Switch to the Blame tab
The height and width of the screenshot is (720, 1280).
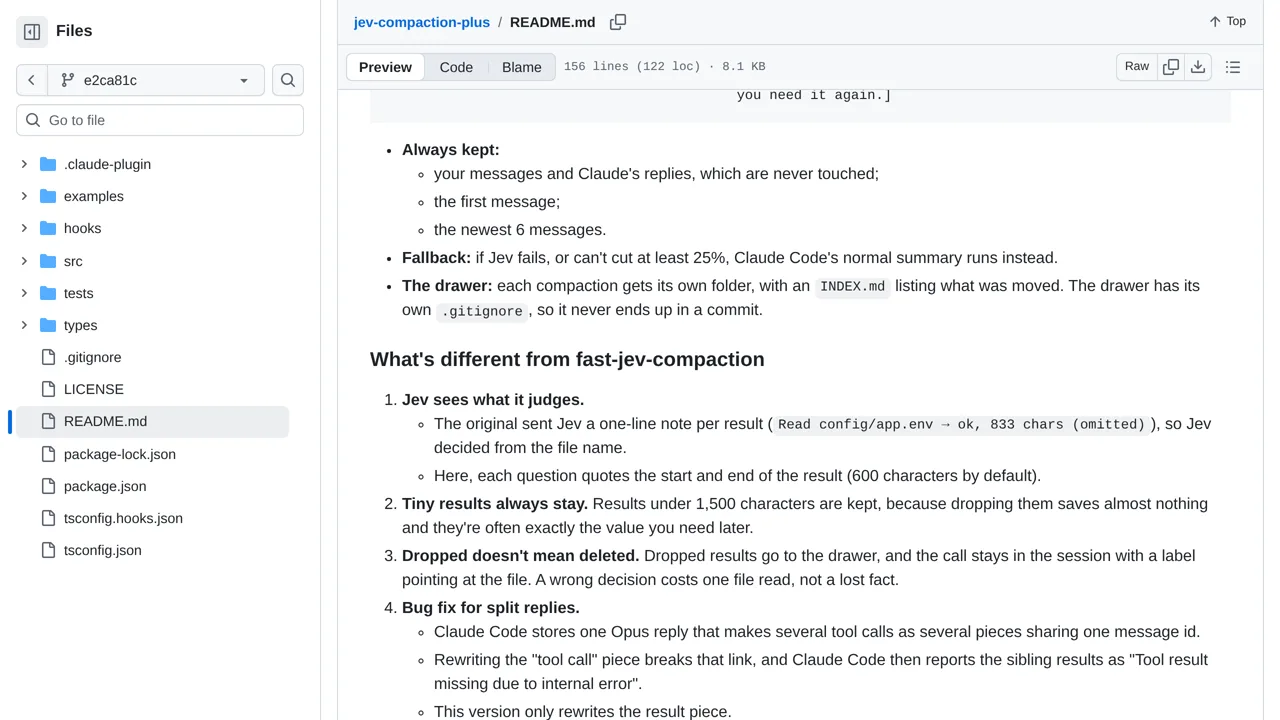[x=522, y=67]
